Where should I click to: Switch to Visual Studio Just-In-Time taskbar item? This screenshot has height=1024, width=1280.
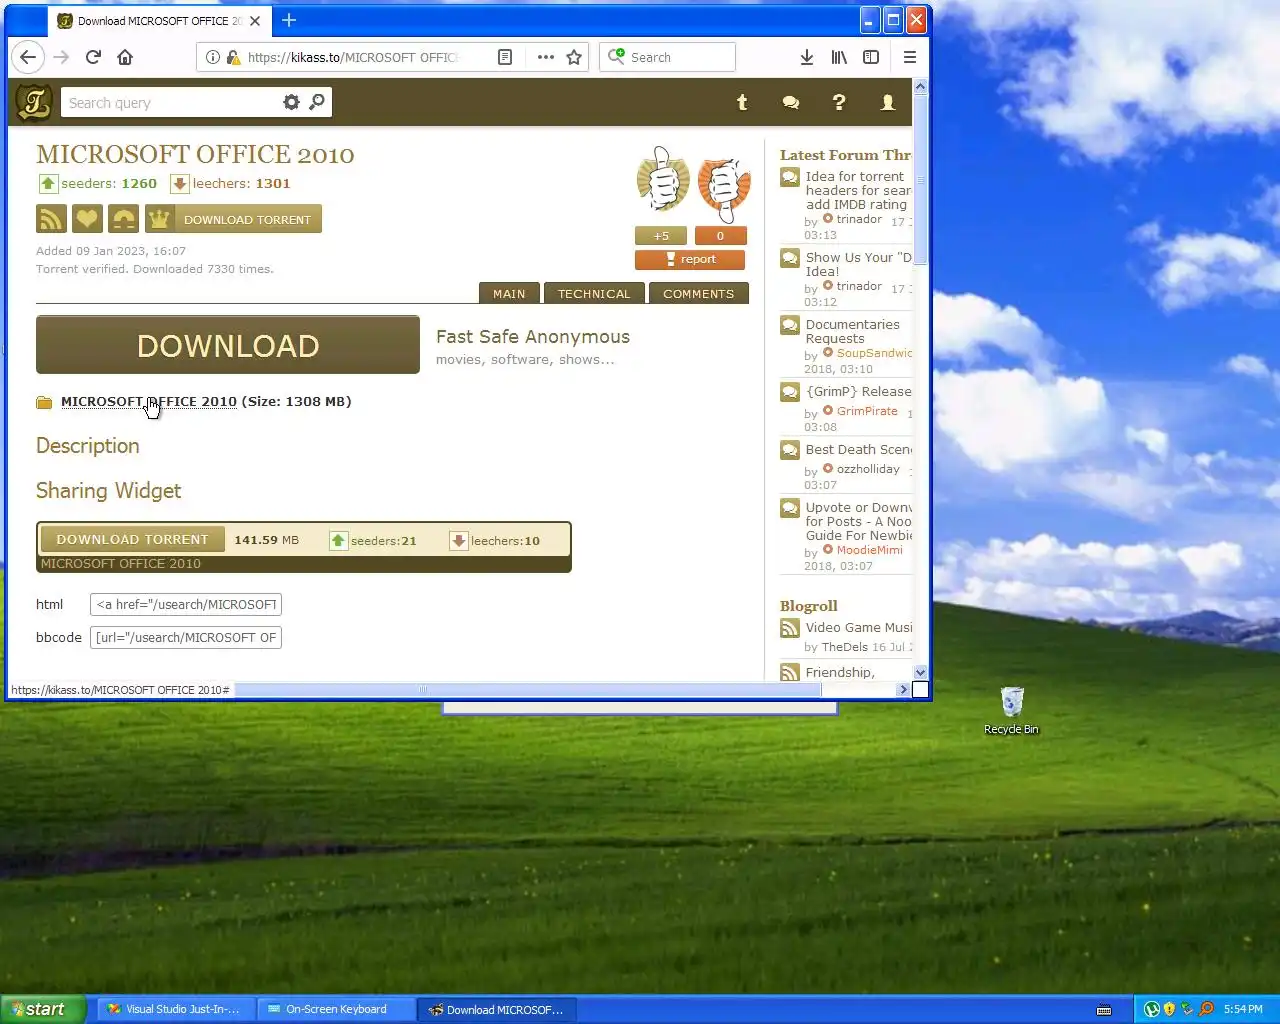point(174,1009)
